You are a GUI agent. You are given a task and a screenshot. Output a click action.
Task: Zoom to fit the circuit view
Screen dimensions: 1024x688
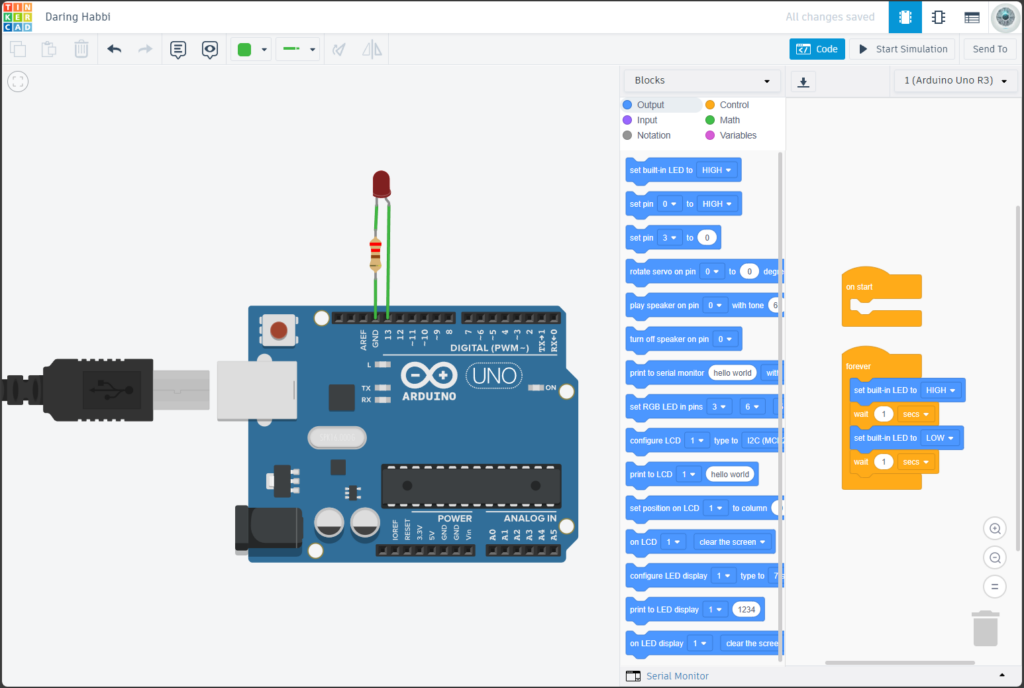point(18,82)
